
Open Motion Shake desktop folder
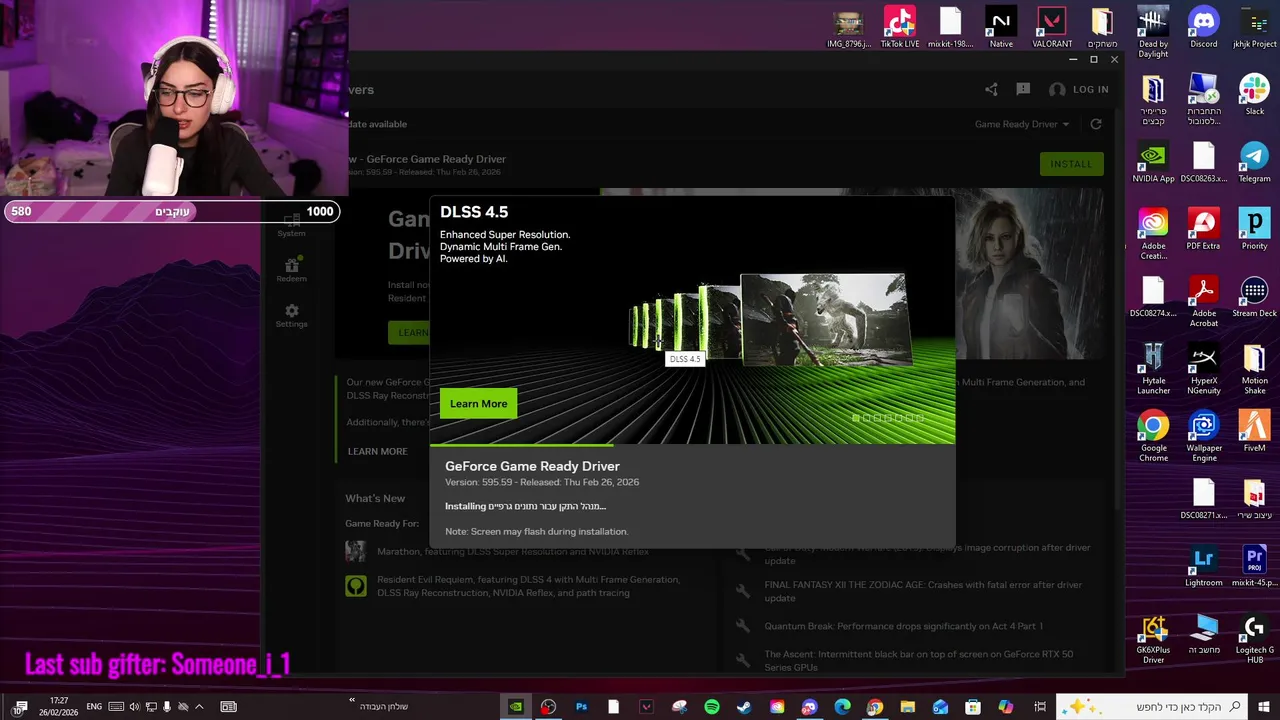1254,369
